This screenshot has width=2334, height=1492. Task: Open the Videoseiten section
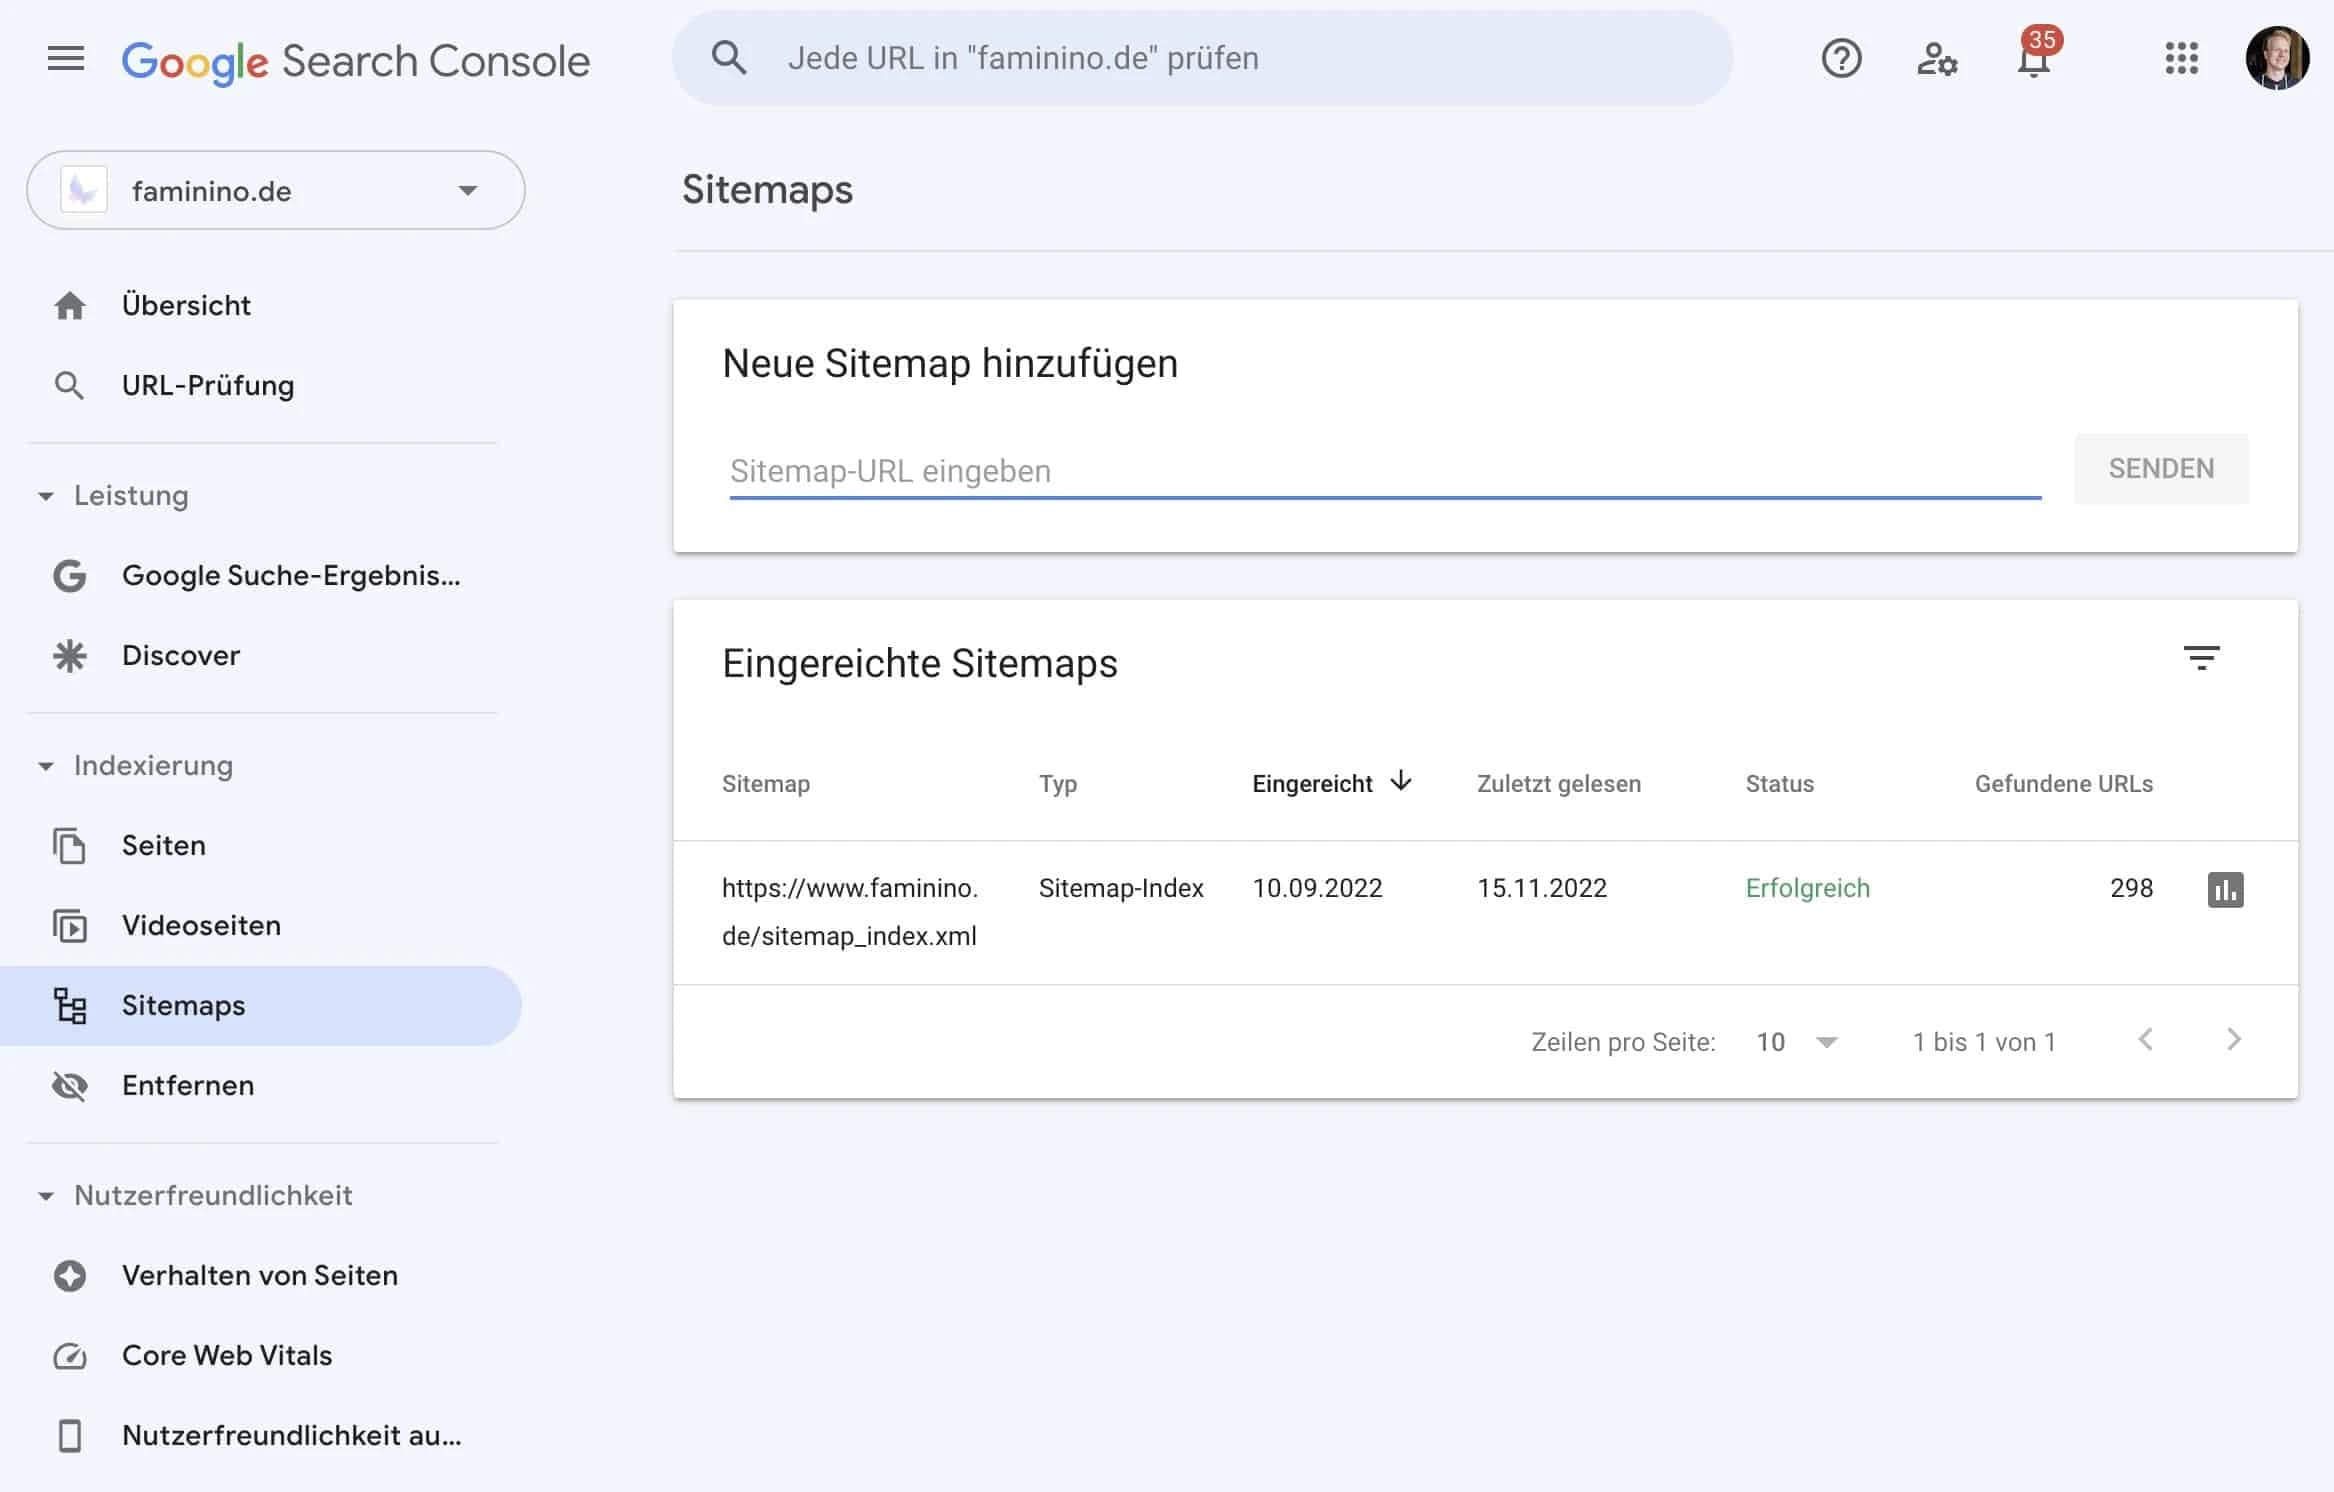pyautogui.click(x=201, y=925)
